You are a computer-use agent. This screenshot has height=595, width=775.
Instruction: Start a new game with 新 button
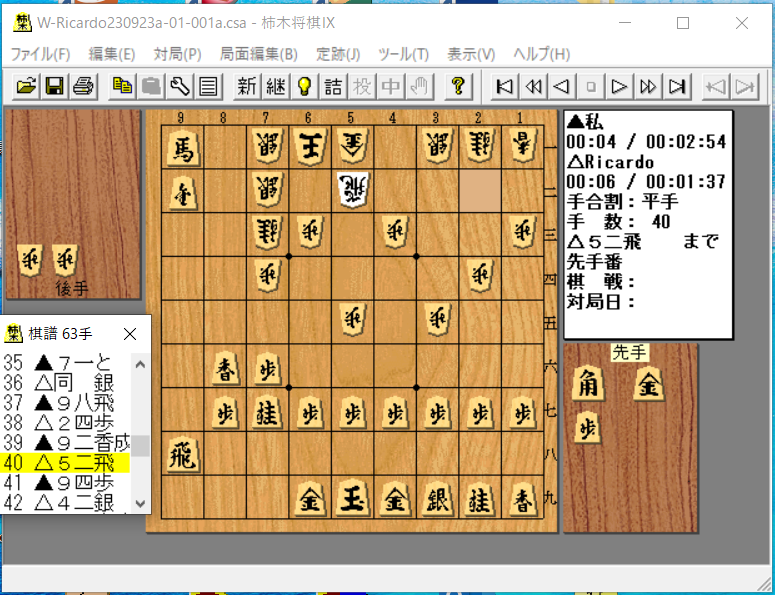click(x=247, y=87)
